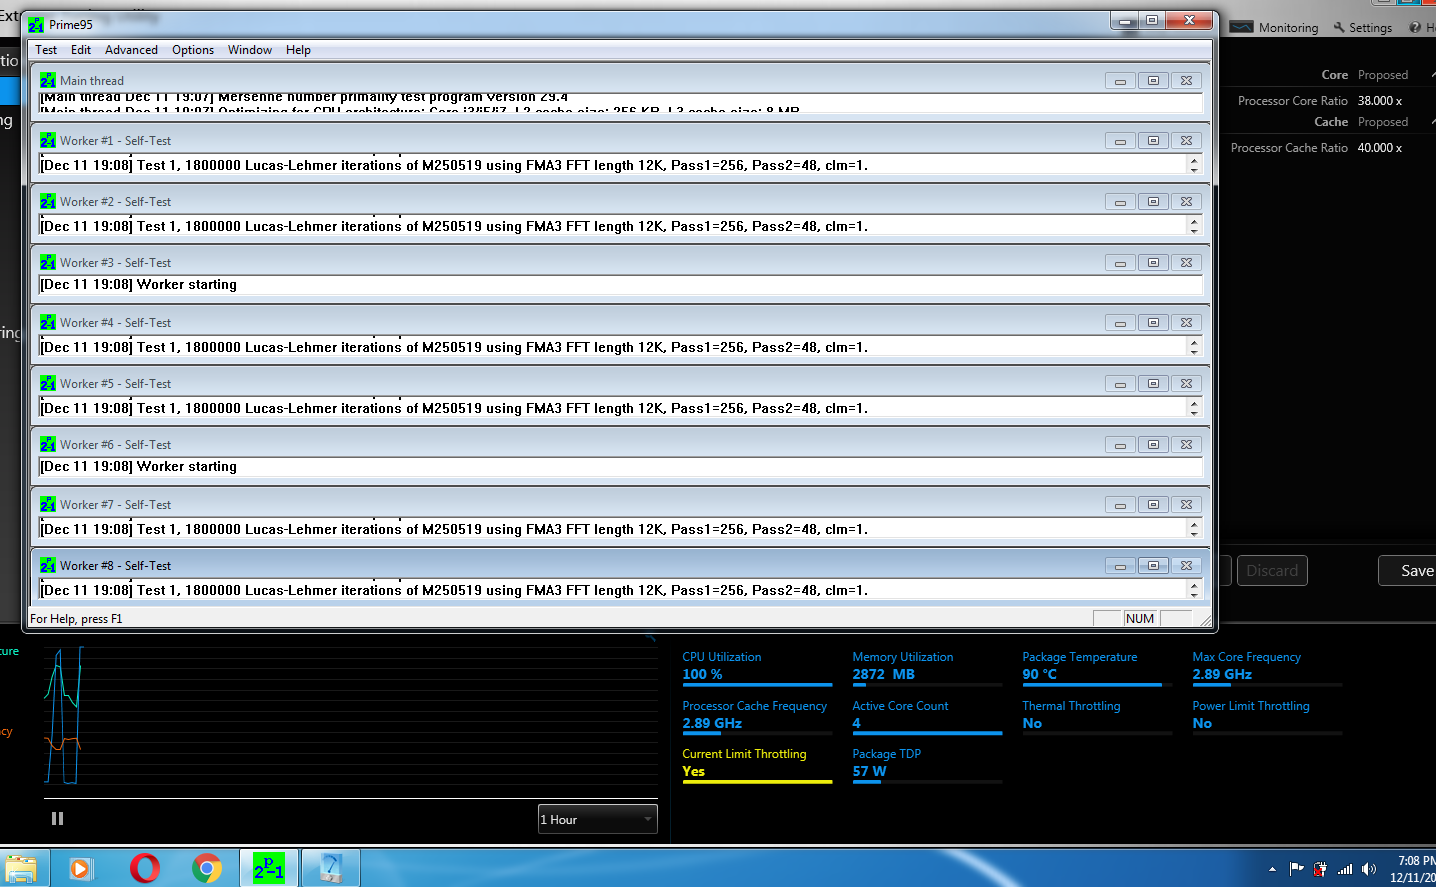Open the 1 Hour graph time range dropdown
Image resolution: width=1436 pixels, height=887 pixels.
coord(598,819)
